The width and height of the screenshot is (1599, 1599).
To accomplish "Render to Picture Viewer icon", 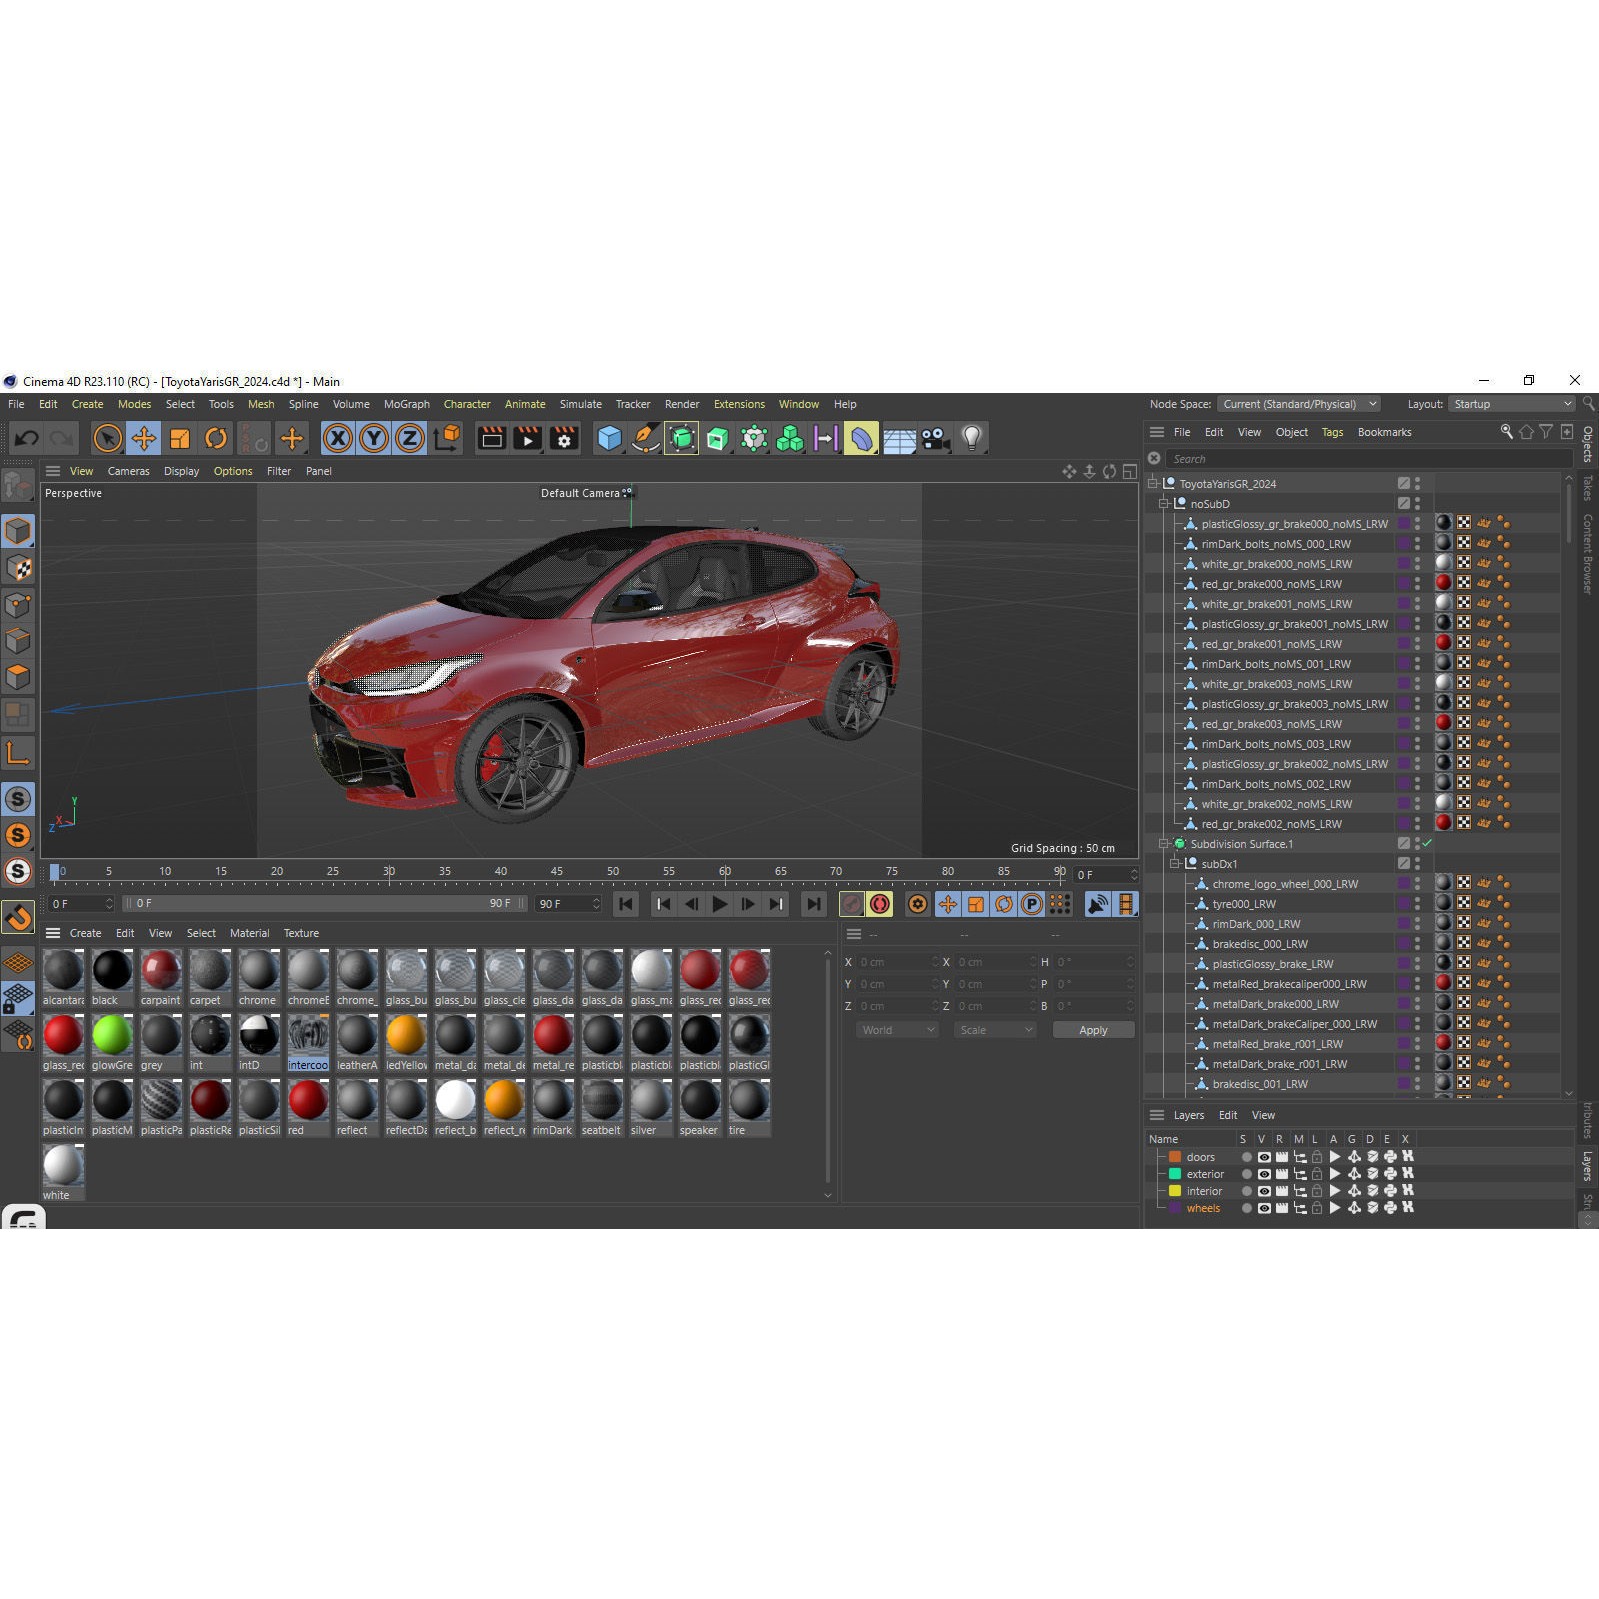I will pos(527,438).
